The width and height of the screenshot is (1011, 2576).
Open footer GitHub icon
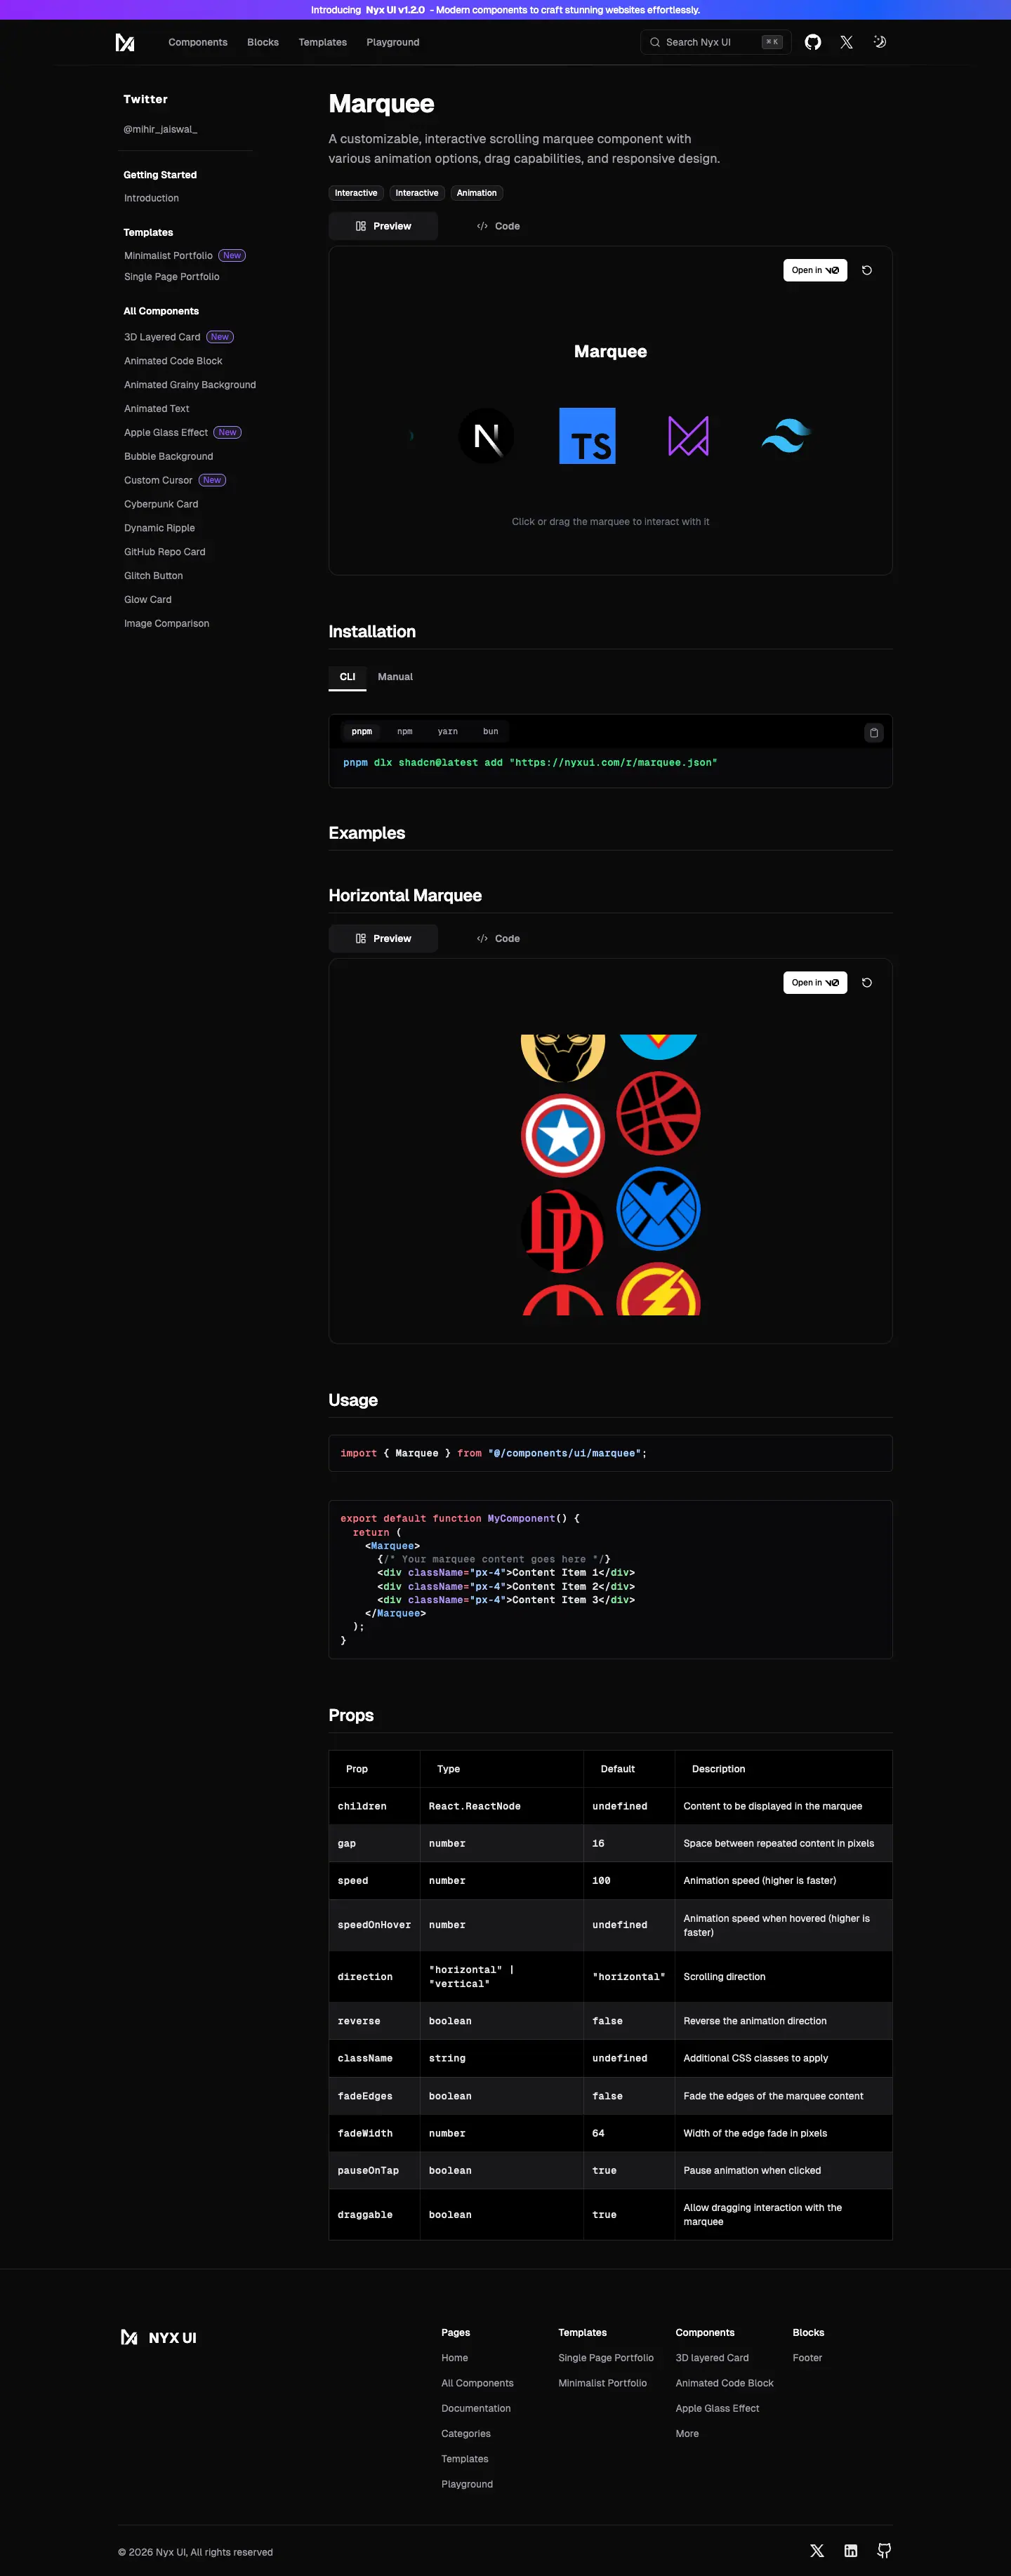click(884, 2551)
